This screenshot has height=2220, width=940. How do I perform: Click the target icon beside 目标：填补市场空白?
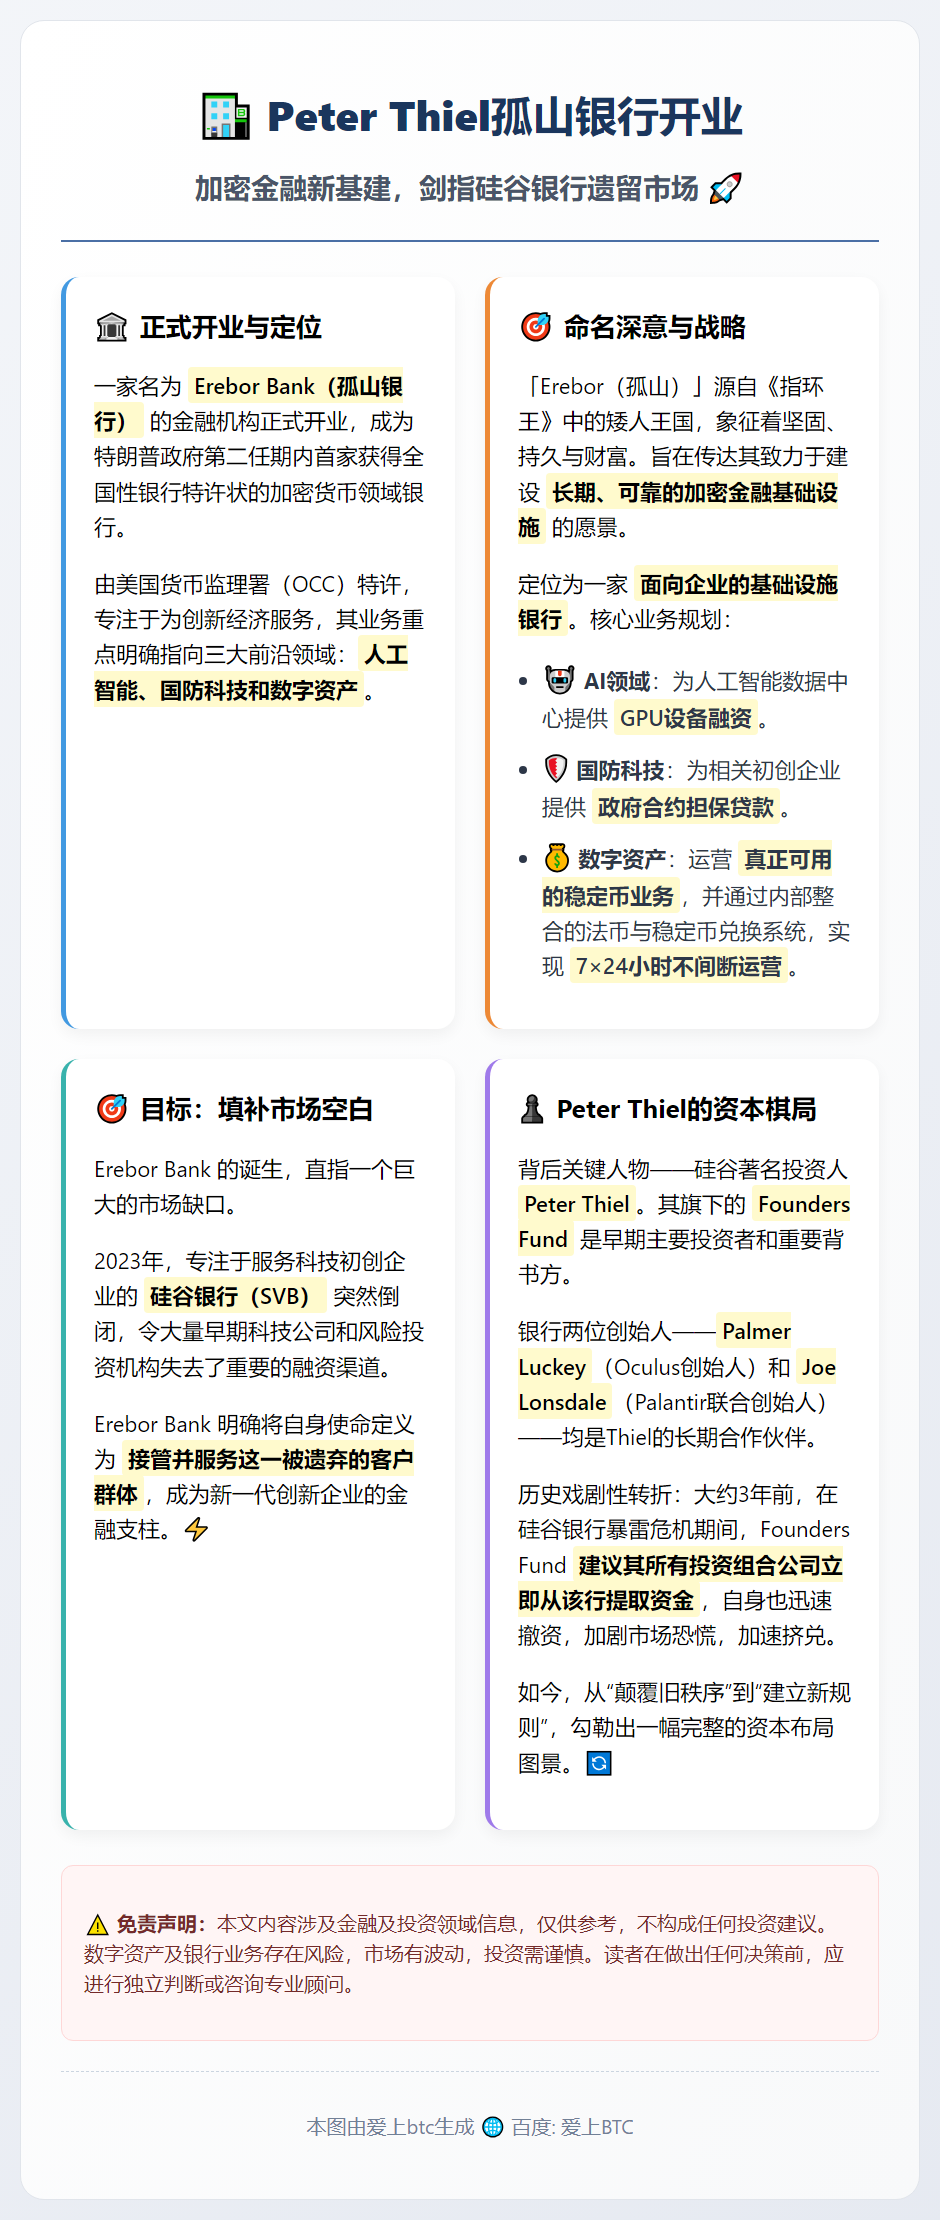111,1109
